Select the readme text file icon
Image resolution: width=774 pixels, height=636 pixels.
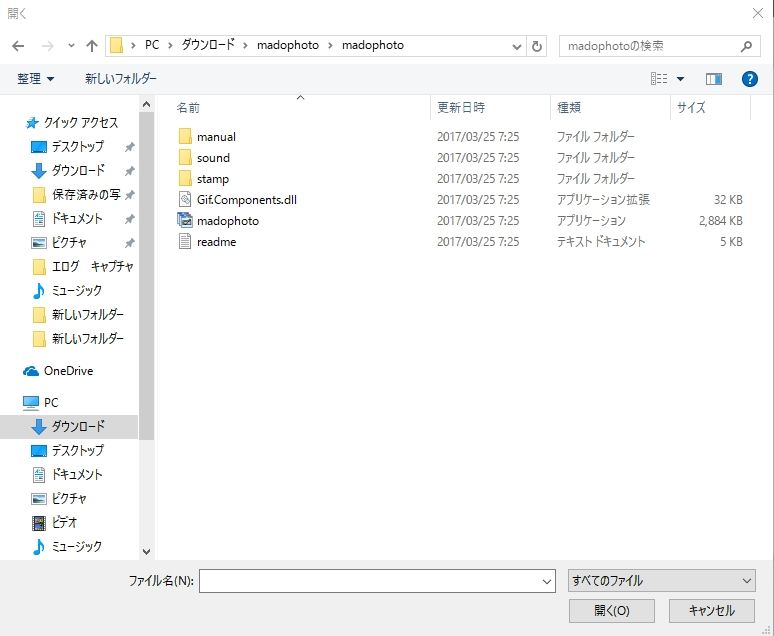185,241
